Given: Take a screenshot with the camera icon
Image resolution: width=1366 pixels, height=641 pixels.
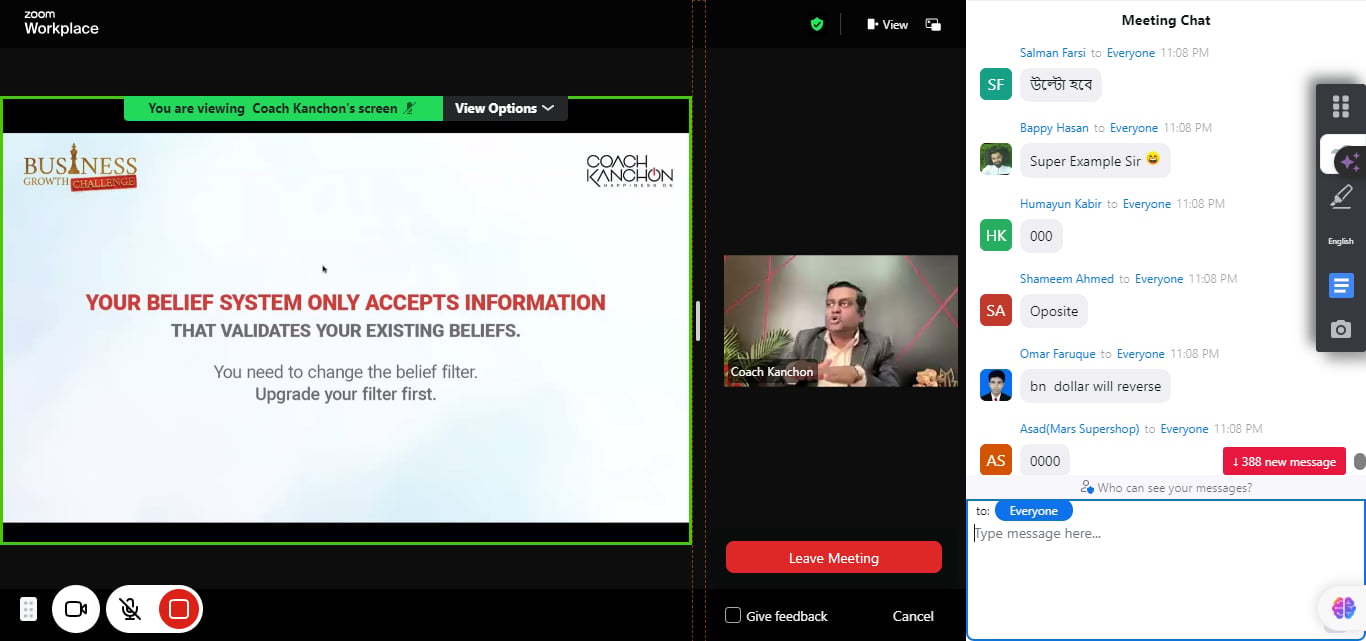Looking at the screenshot, I should click(1341, 329).
